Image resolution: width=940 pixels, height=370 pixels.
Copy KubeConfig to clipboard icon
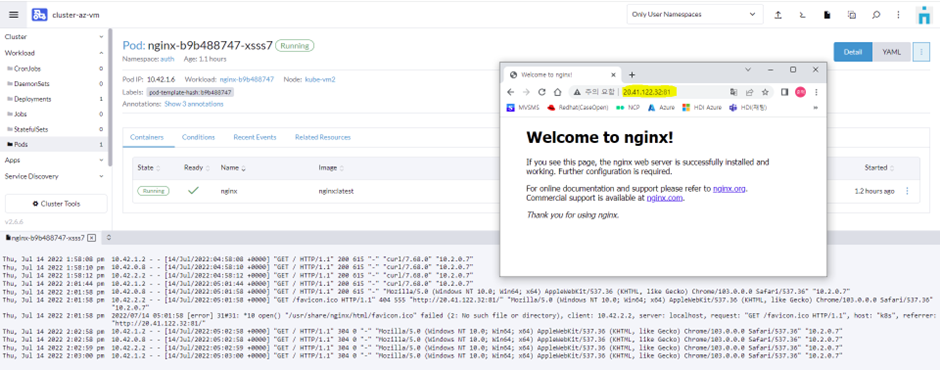click(852, 15)
